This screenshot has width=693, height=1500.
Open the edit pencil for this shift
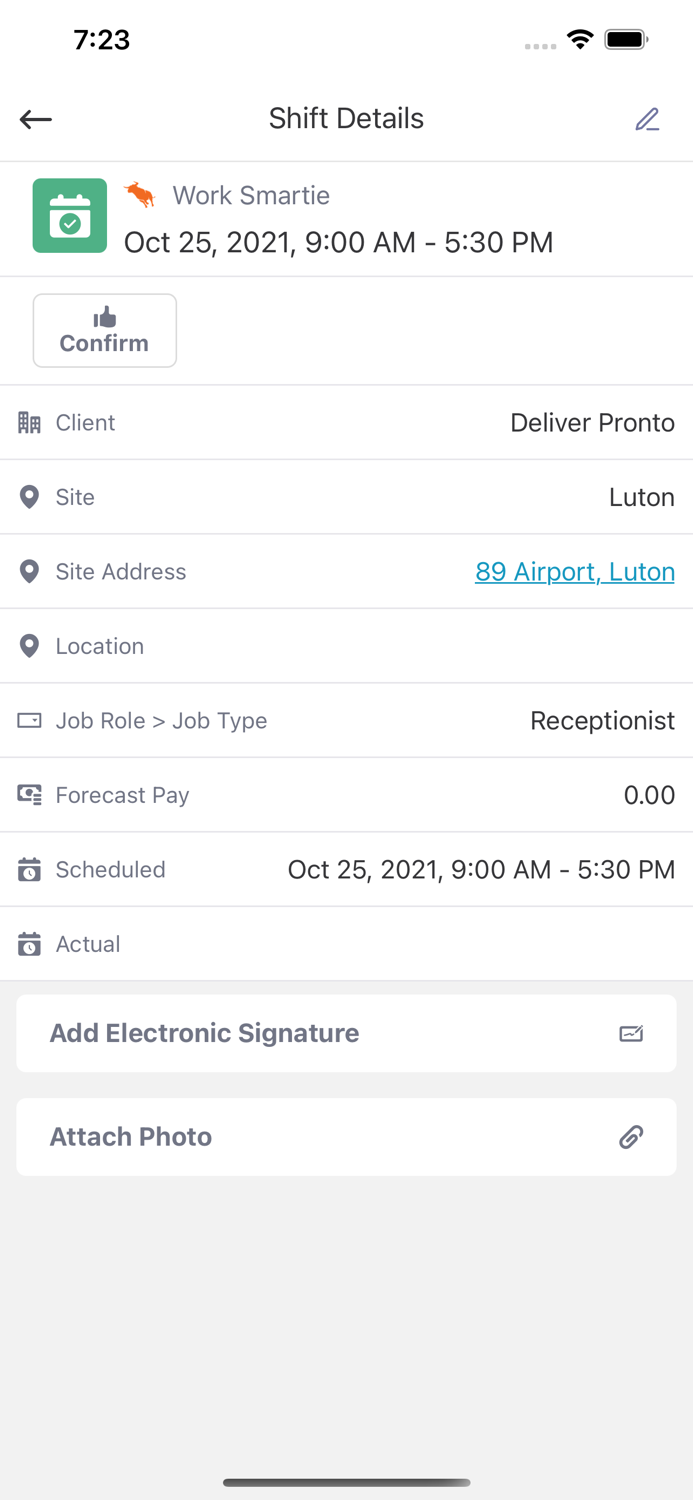[x=648, y=118]
